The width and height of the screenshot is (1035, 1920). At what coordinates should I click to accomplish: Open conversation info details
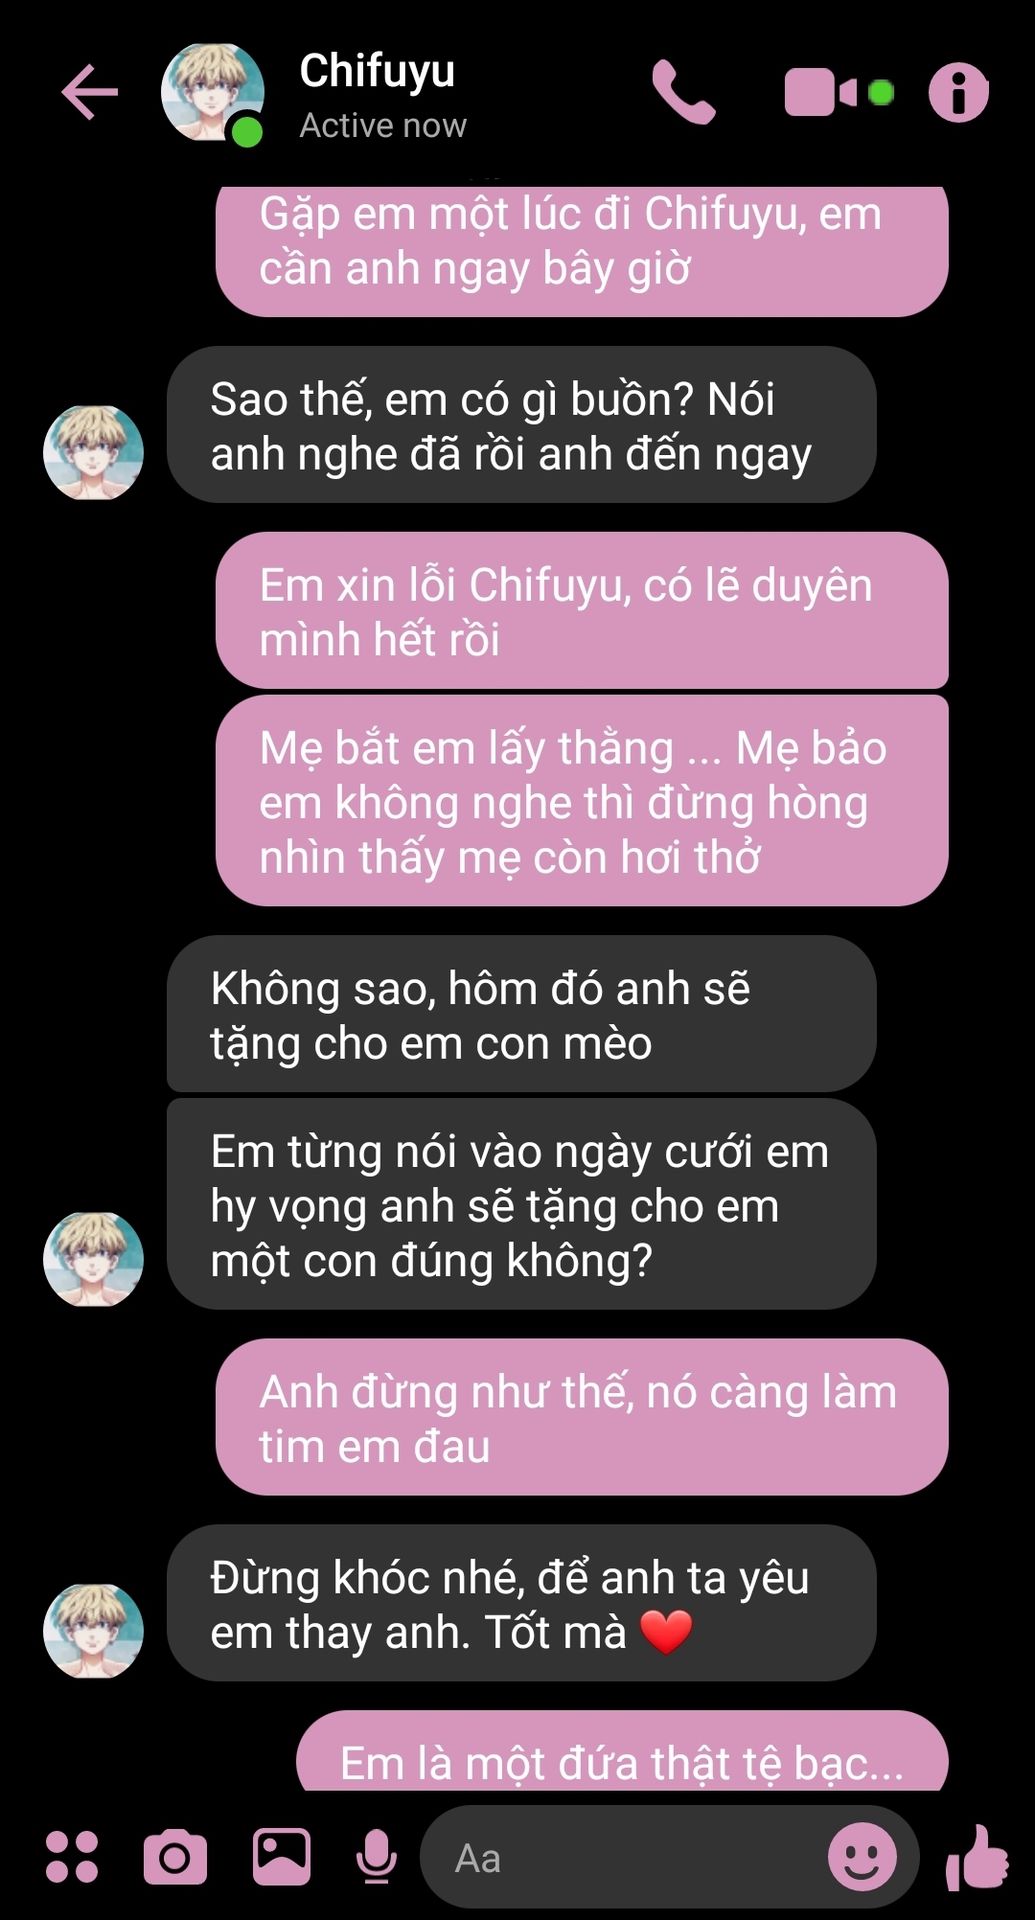[959, 93]
